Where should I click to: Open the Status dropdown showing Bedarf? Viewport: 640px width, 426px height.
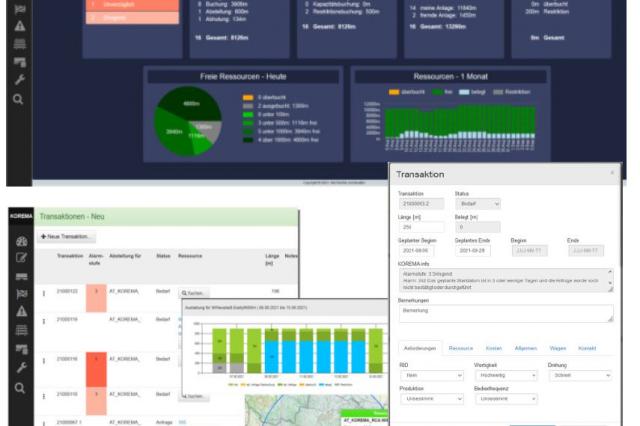click(477, 203)
